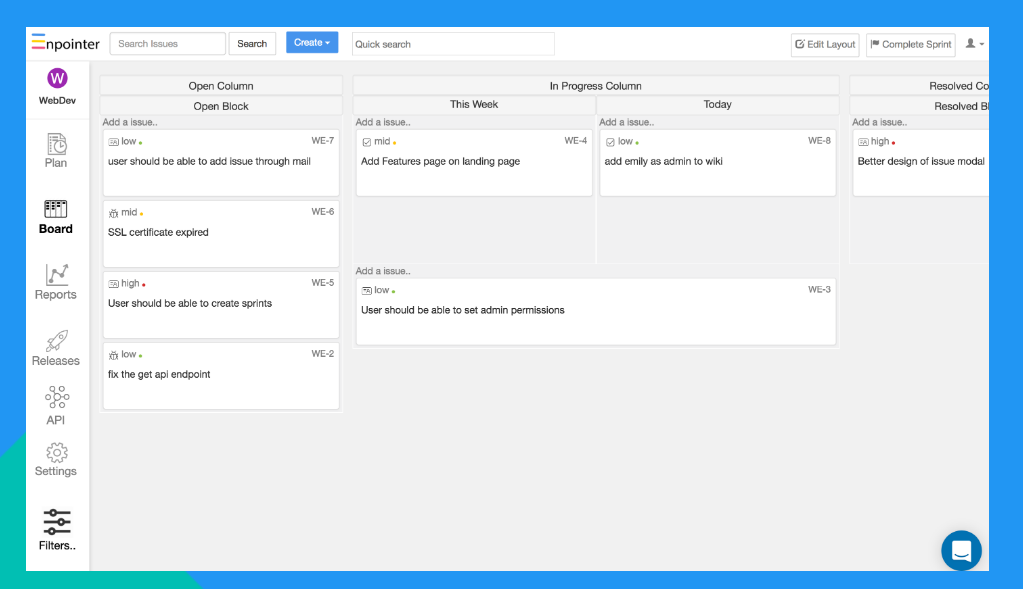Click the WE-6 issue ID

point(322,211)
